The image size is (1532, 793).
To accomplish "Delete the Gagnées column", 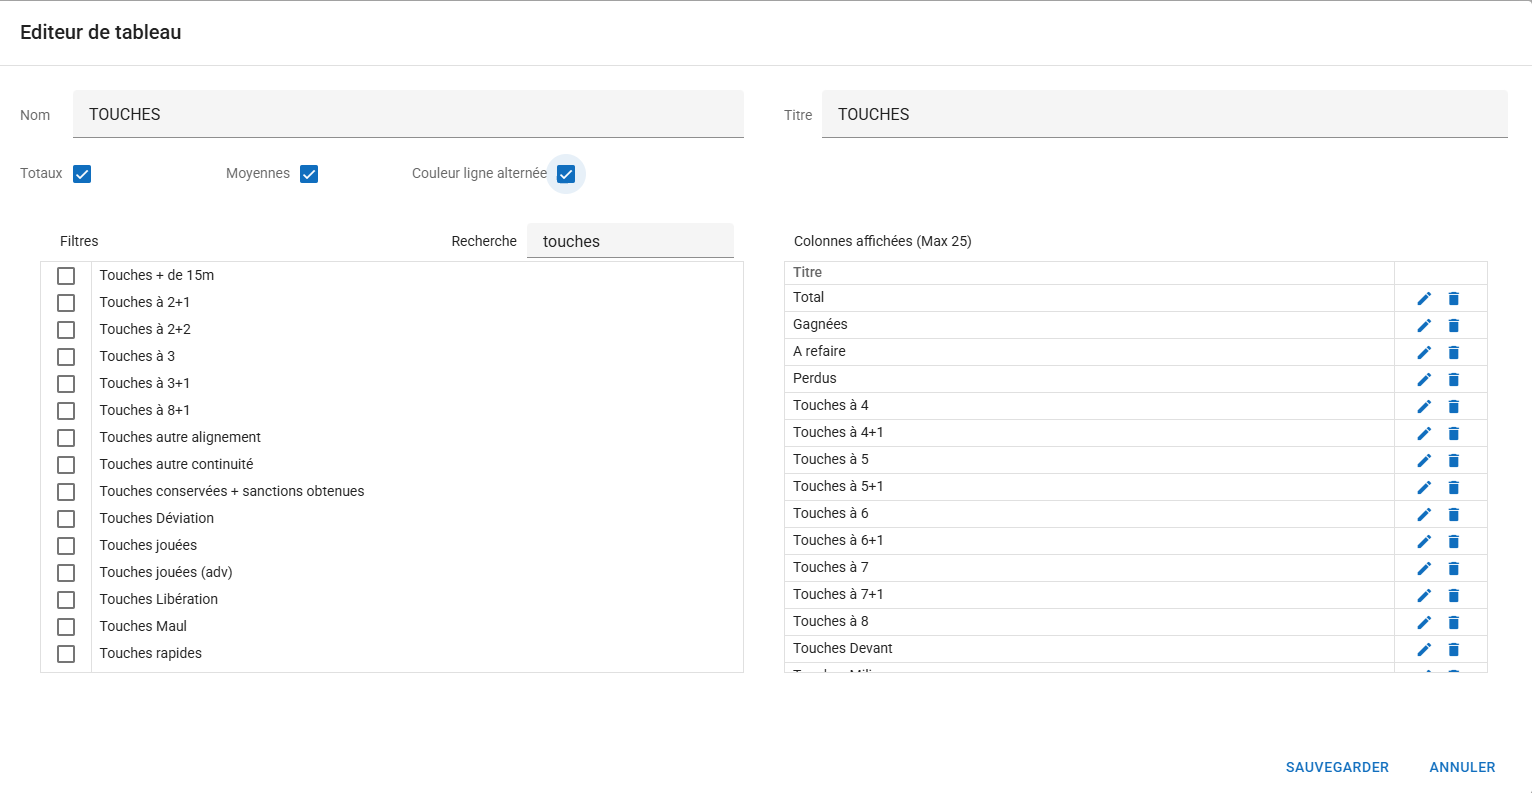I will [x=1454, y=325].
